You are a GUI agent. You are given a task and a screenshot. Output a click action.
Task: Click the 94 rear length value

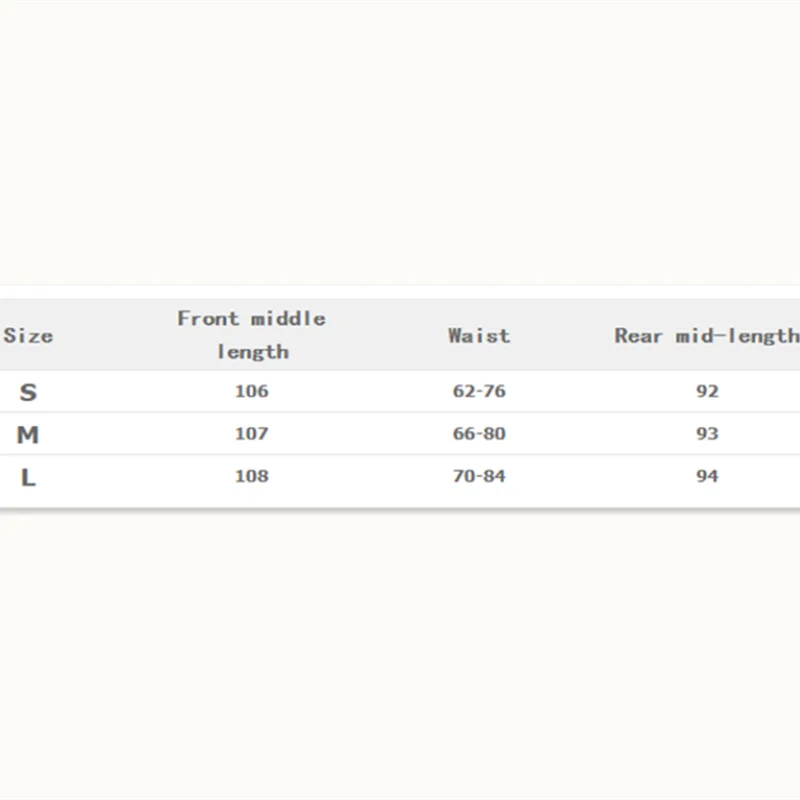click(x=707, y=476)
